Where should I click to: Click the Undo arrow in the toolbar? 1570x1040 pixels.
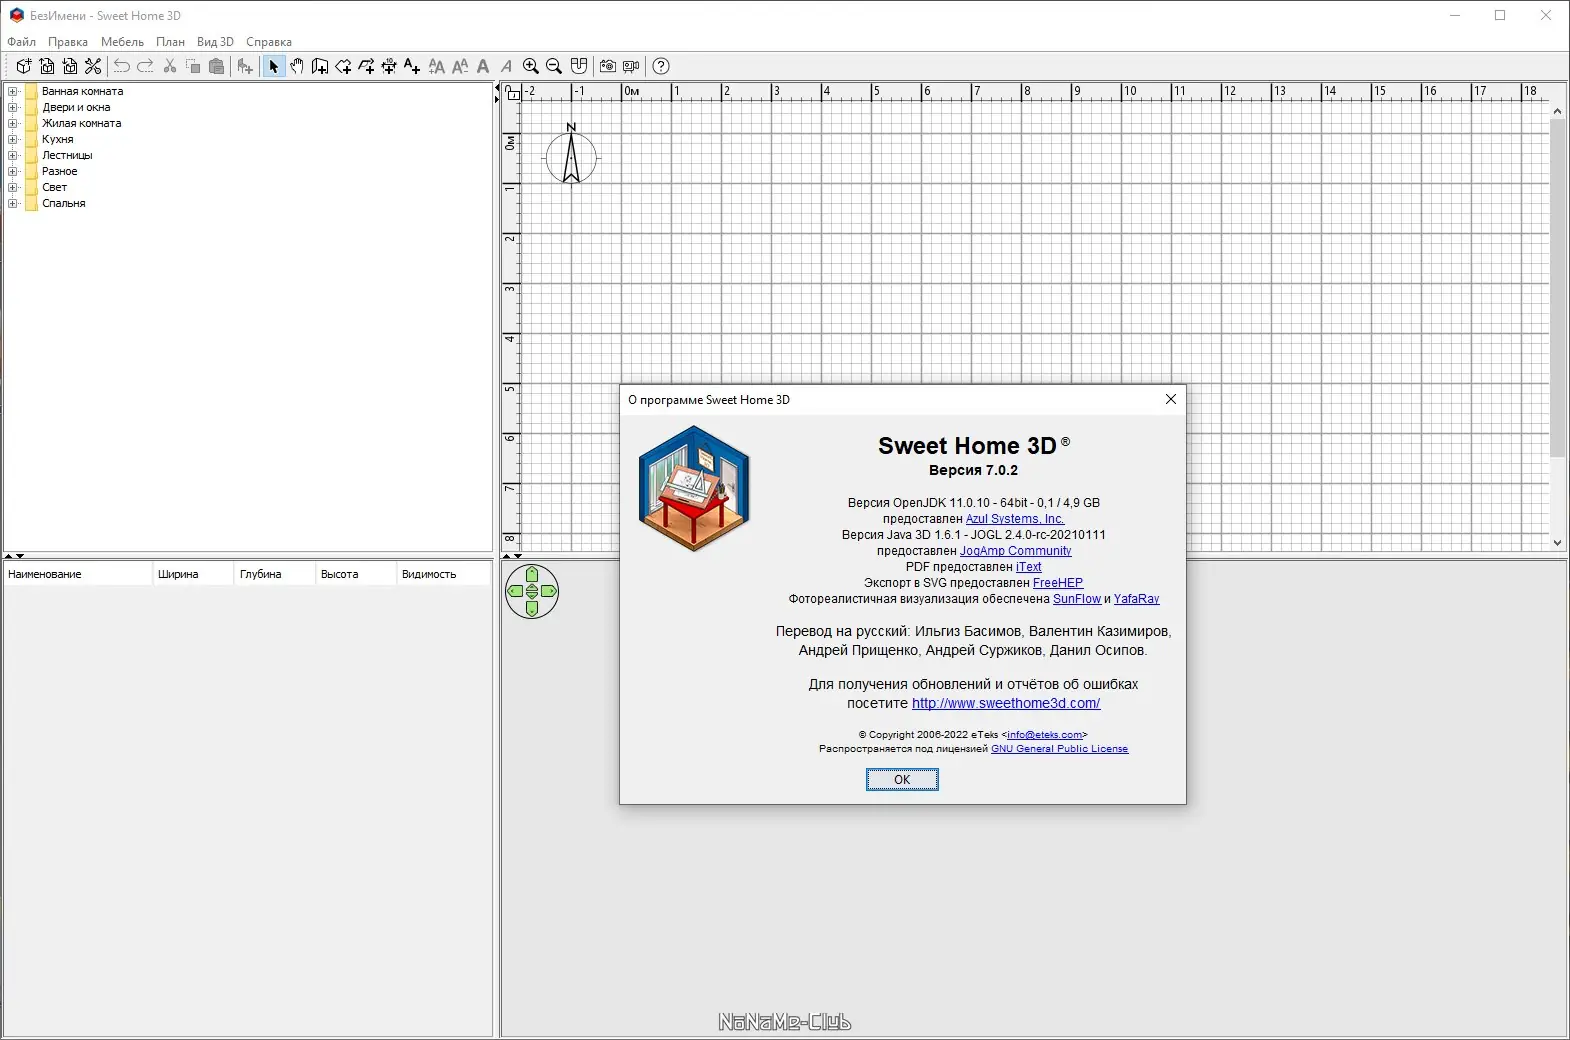click(122, 66)
